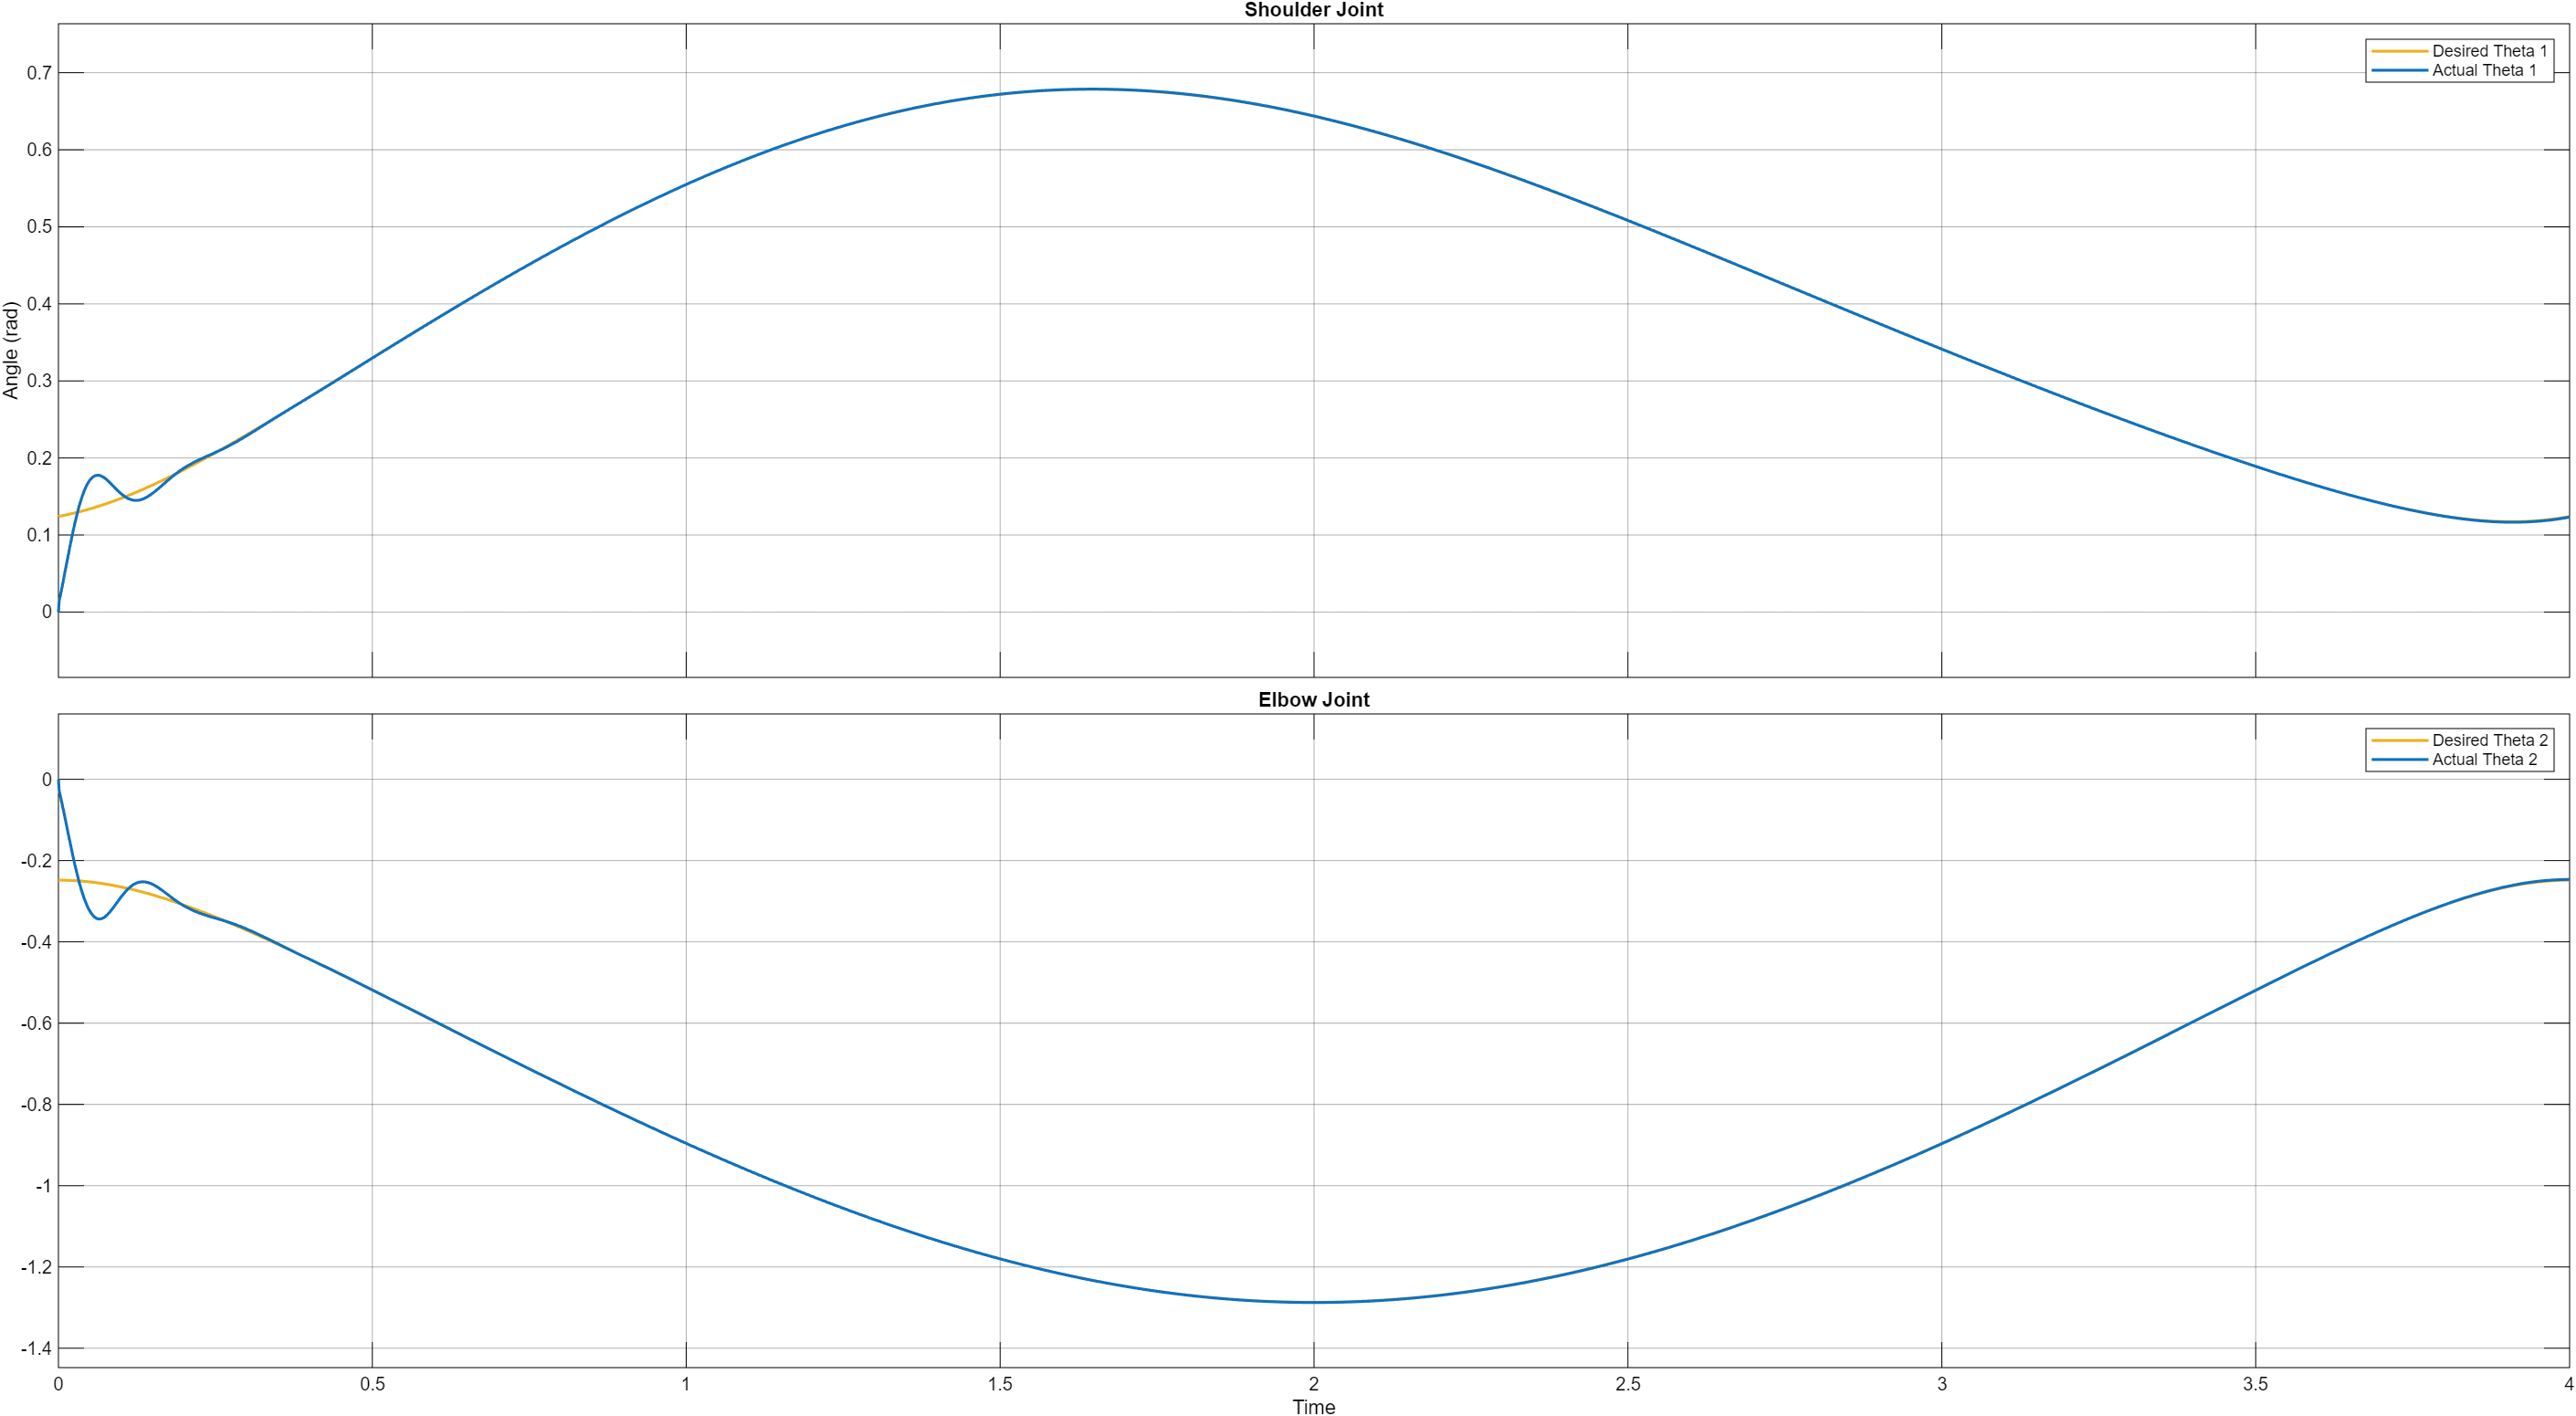Image resolution: width=2576 pixels, height=1416 pixels.
Task: Click the 3.5 tick label on time axis
Action: click(2255, 1384)
